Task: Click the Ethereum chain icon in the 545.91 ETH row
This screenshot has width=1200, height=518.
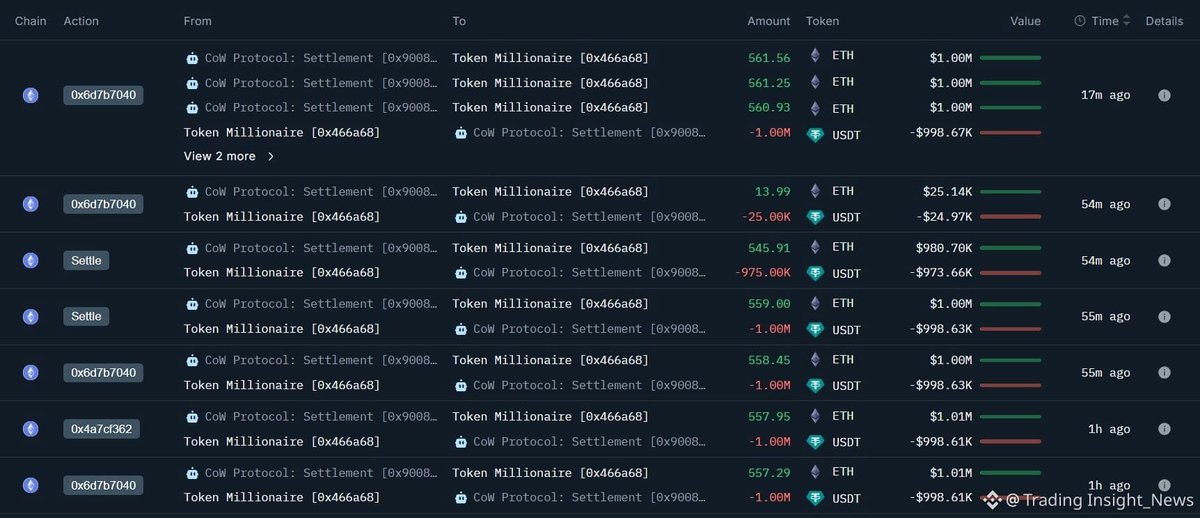Action: pyautogui.click(x=30, y=260)
